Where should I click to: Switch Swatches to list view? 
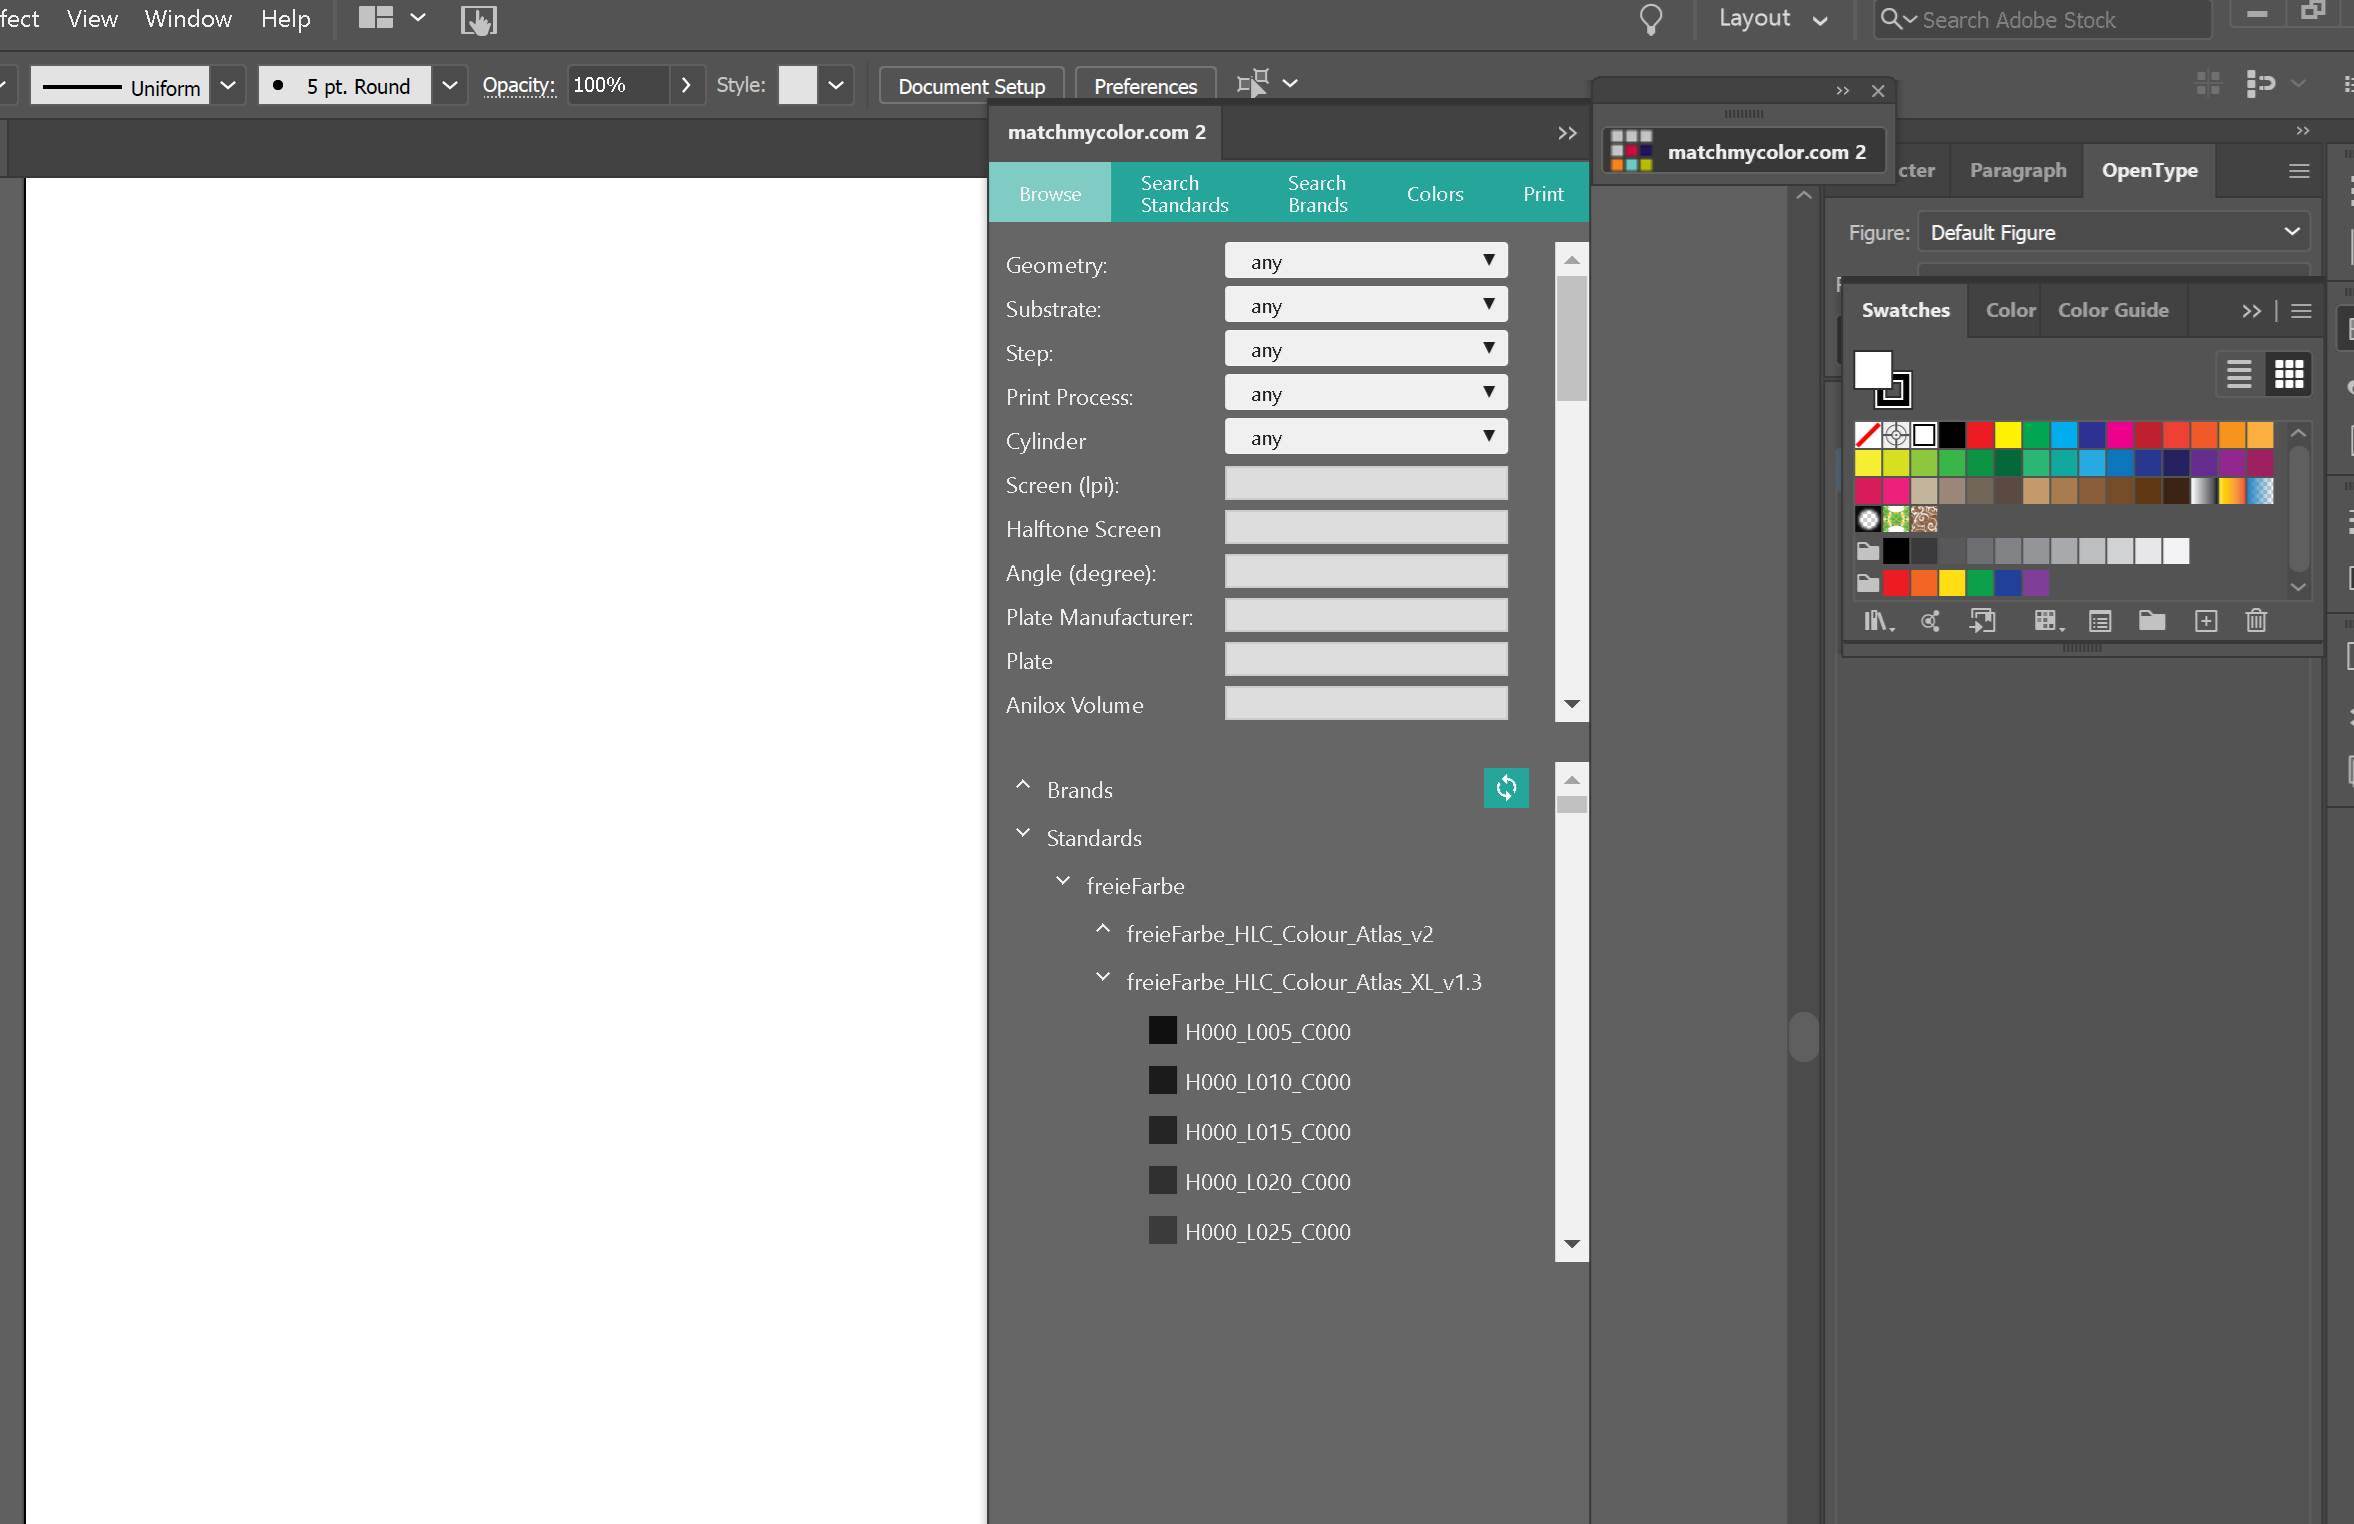pyautogui.click(x=2239, y=375)
